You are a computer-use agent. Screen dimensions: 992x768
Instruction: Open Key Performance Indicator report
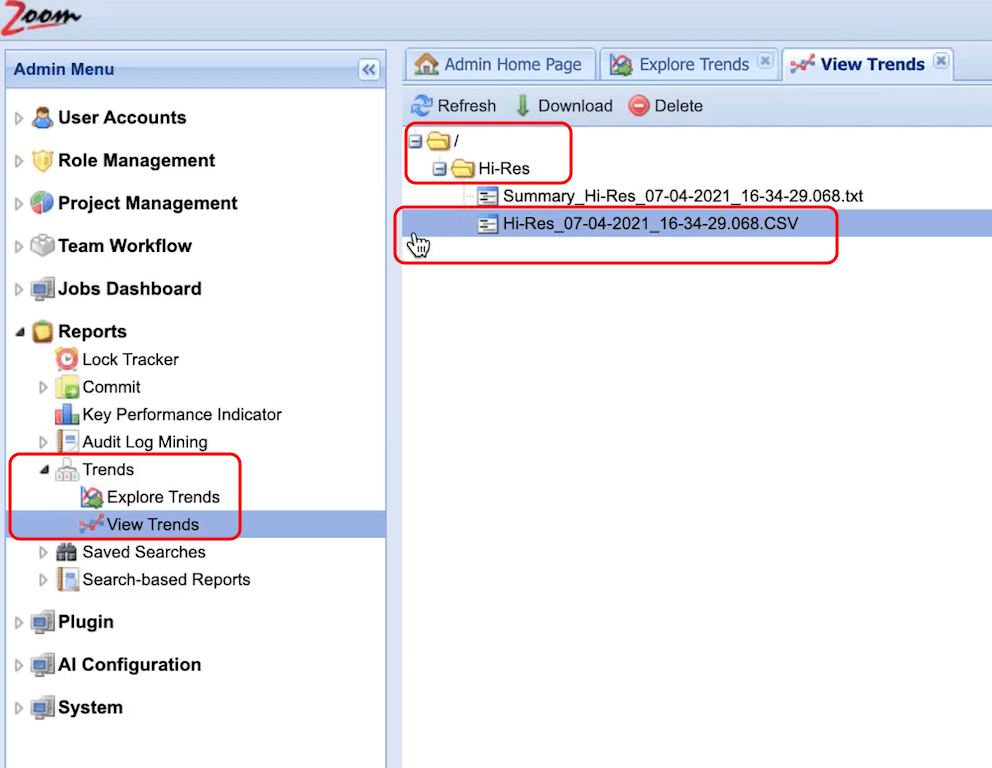coord(182,414)
